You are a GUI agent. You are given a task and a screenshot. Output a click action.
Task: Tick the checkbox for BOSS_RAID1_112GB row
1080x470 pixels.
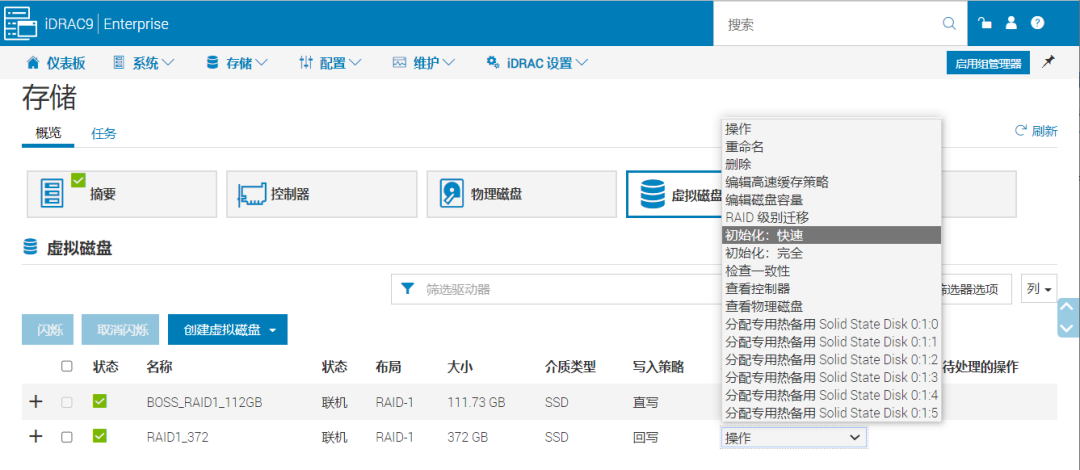coord(67,402)
